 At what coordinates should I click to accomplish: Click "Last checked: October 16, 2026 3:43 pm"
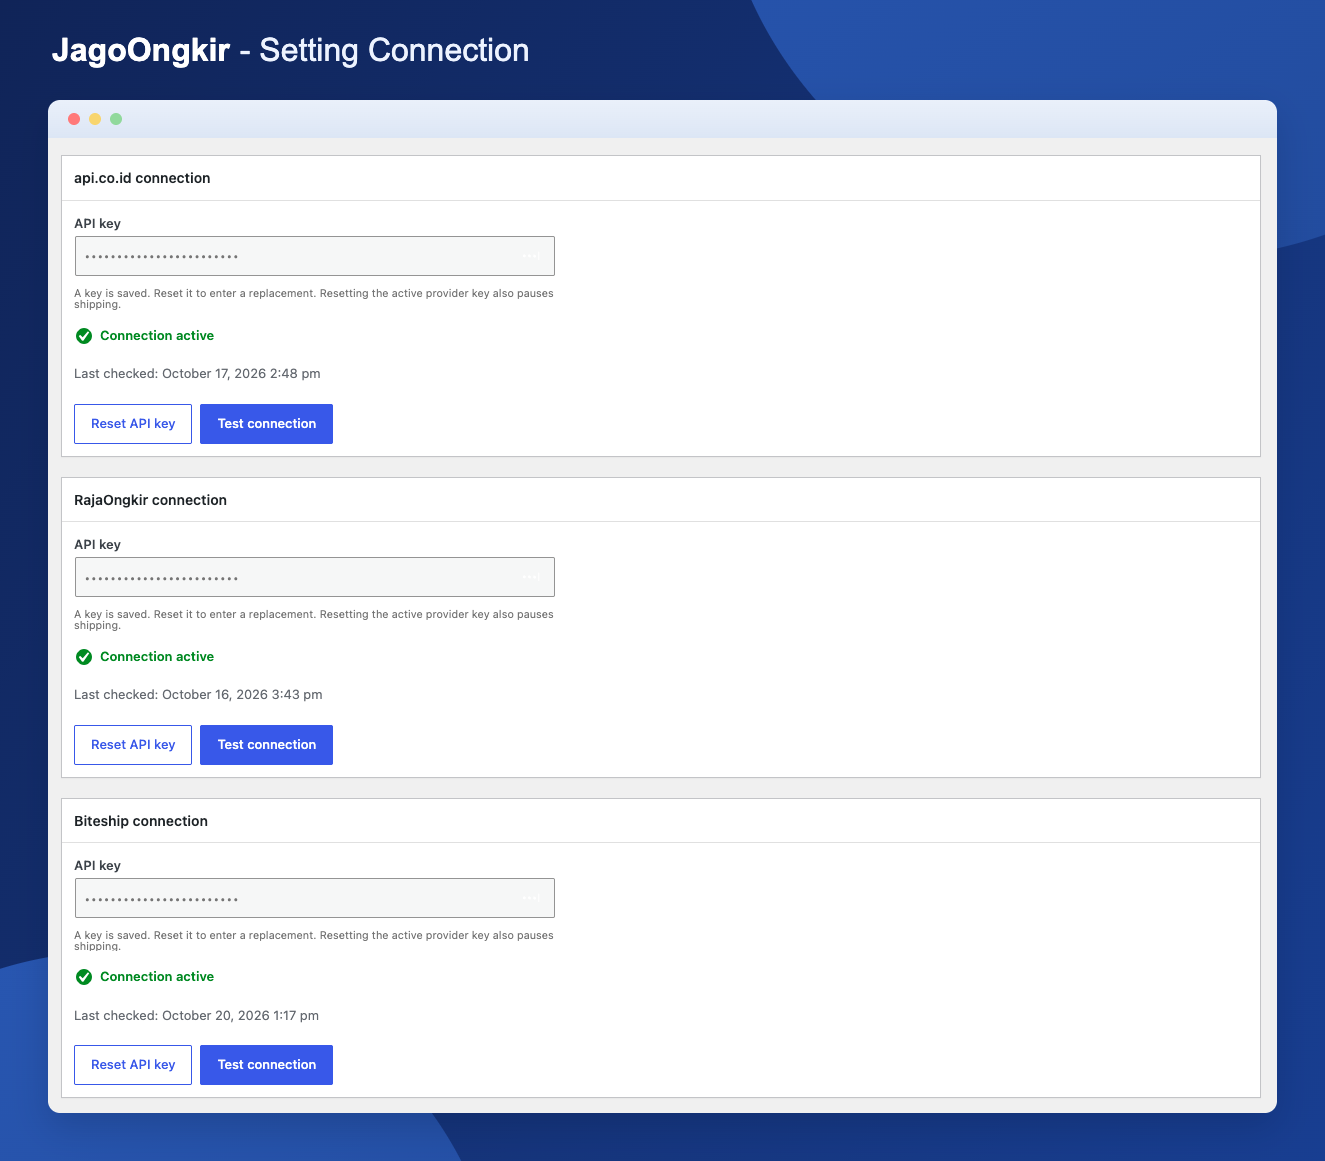[x=198, y=695]
